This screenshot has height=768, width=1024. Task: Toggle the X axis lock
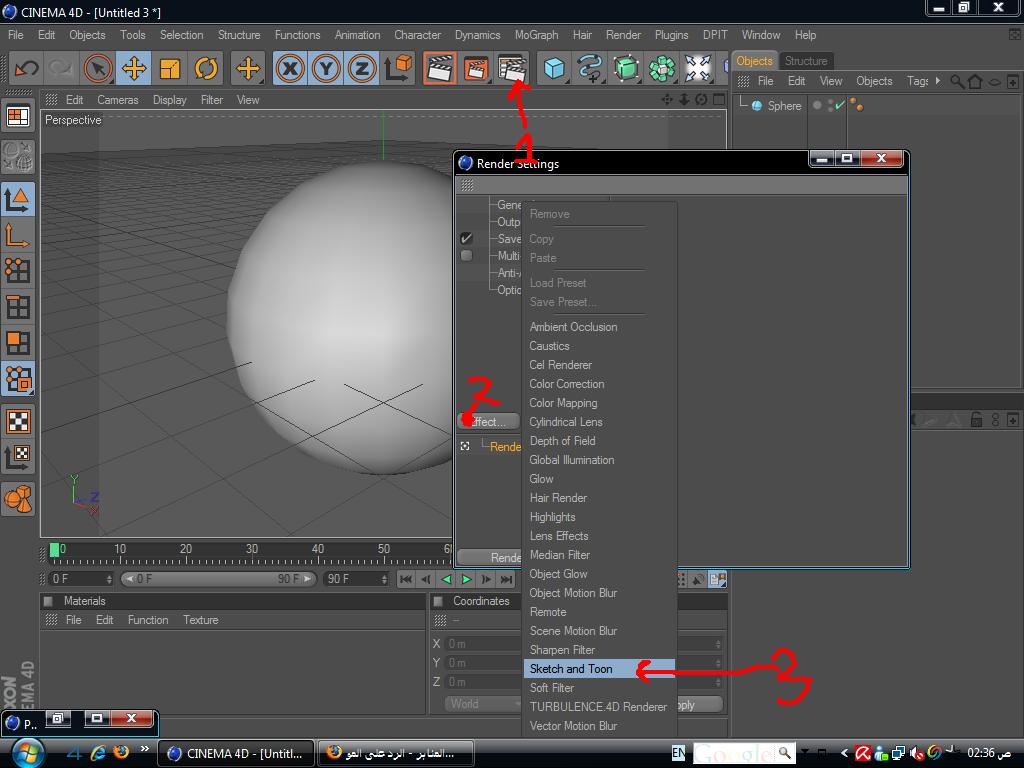(x=290, y=68)
